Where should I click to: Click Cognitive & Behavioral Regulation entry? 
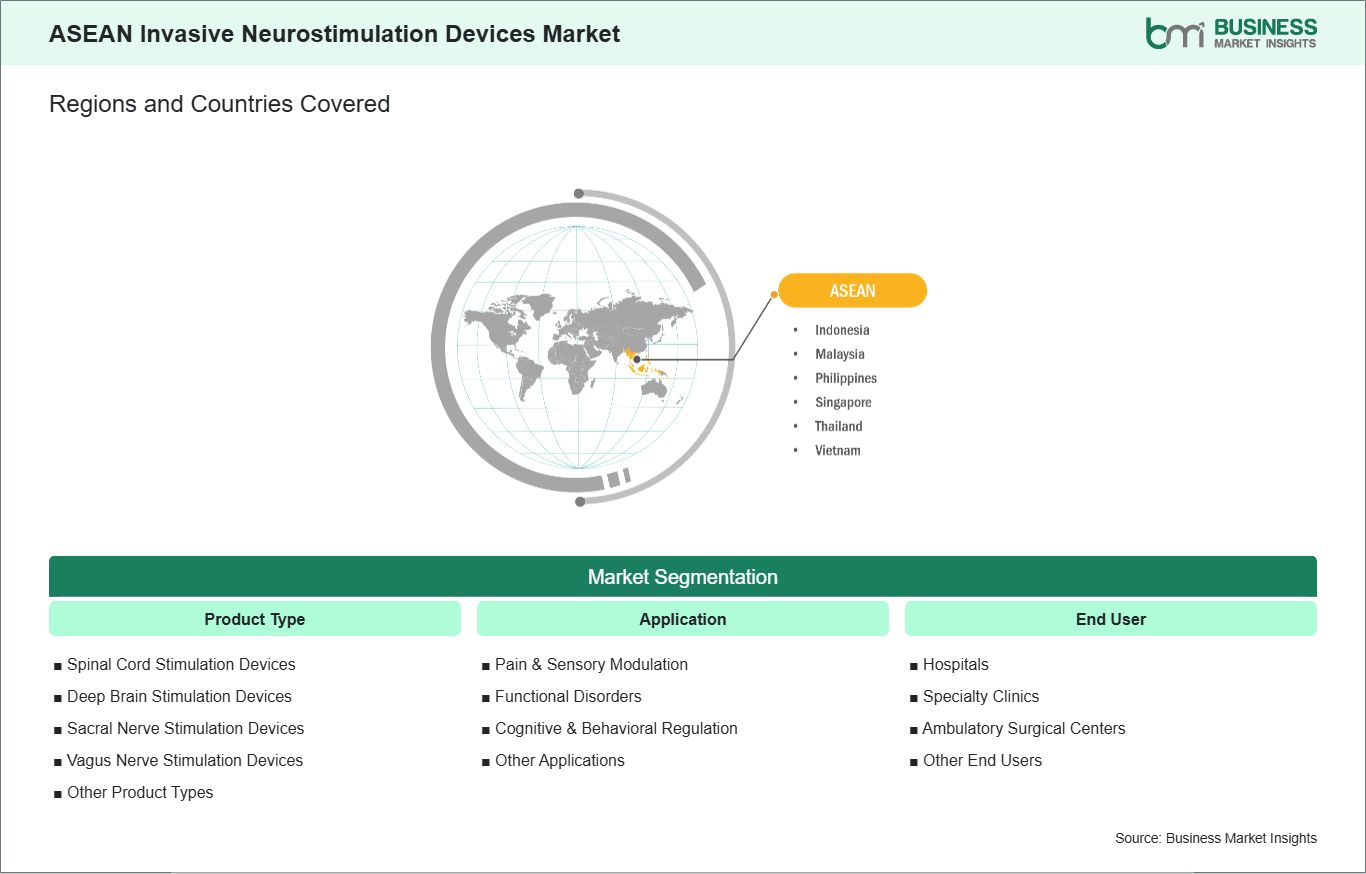click(x=616, y=728)
